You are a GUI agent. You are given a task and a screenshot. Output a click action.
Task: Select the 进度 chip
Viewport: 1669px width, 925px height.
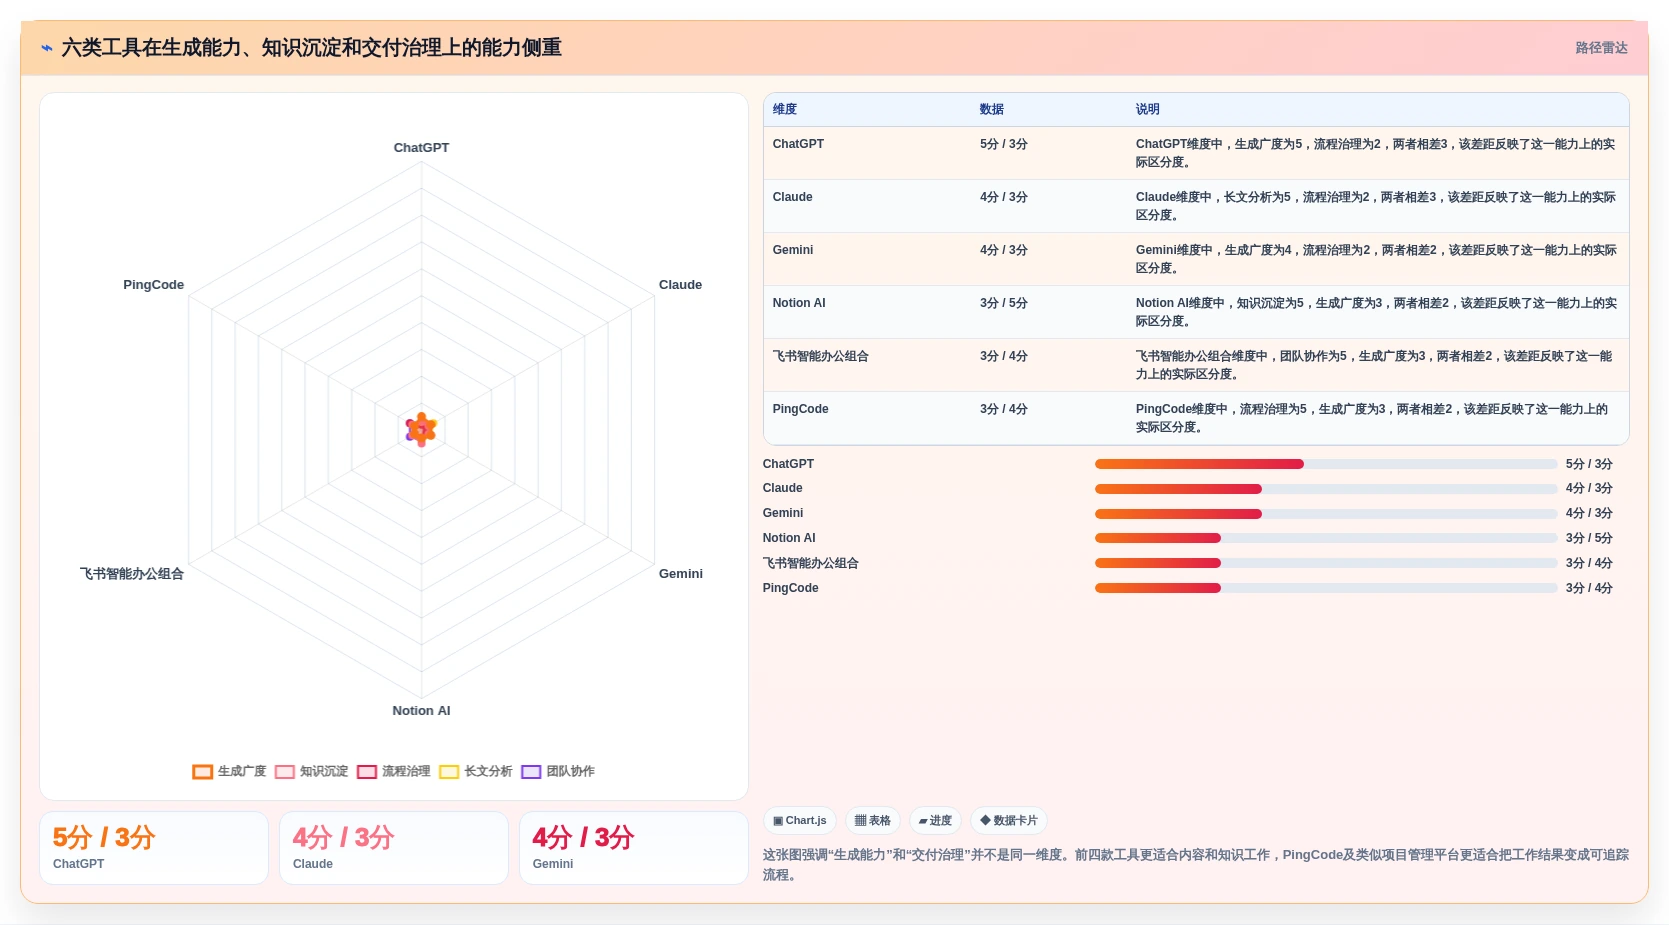pos(936,821)
